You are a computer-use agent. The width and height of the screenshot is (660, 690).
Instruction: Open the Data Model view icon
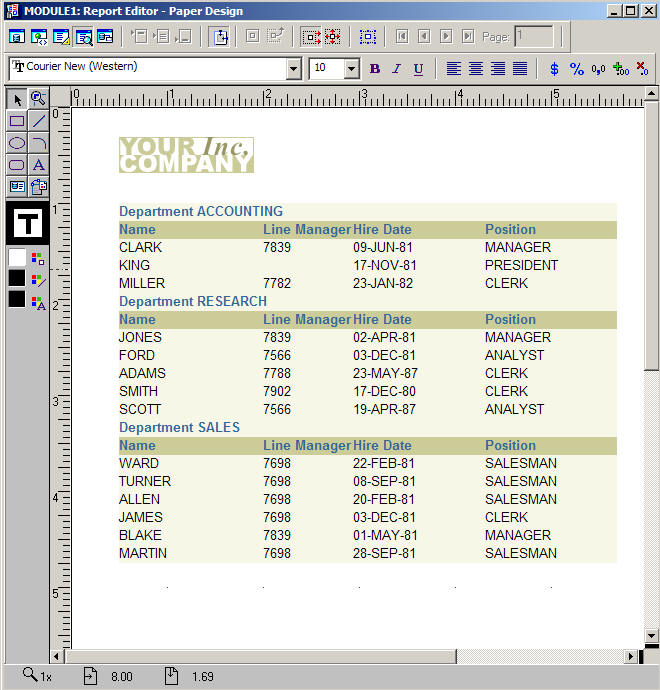17,37
